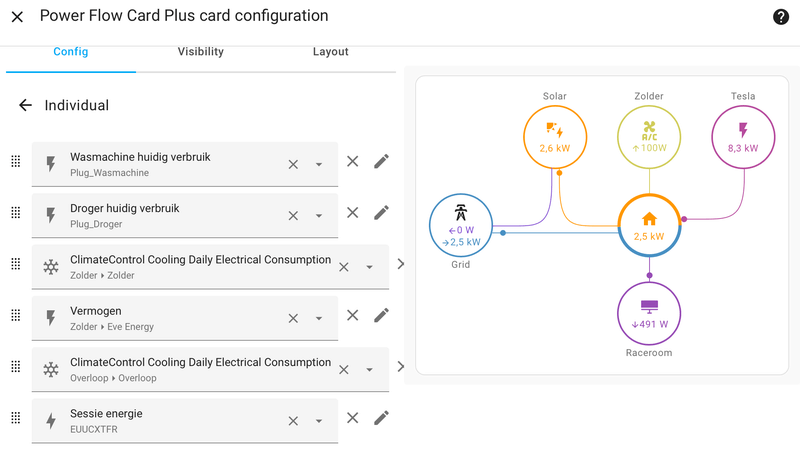Switch to the Layout tab

[331, 52]
